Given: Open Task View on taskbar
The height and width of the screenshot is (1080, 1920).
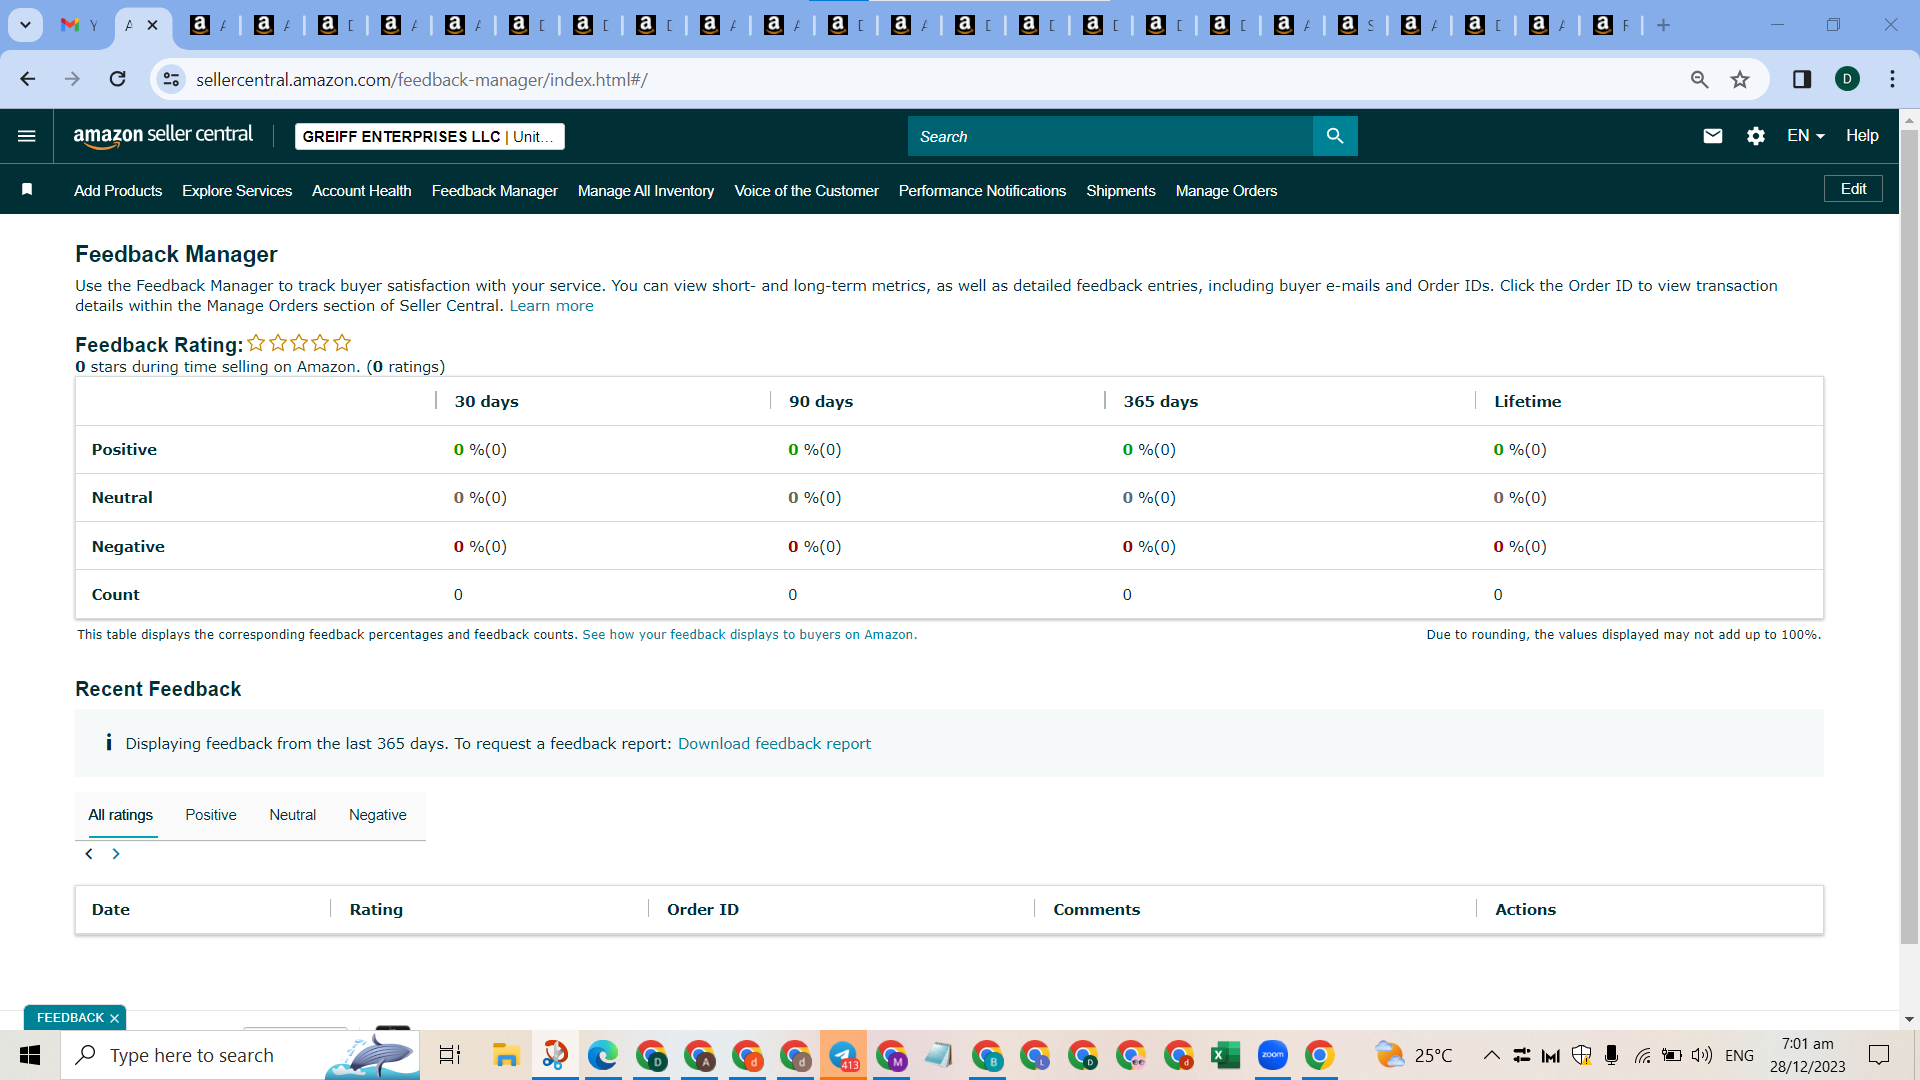Looking at the screenshot, I should pos(450,1055).
